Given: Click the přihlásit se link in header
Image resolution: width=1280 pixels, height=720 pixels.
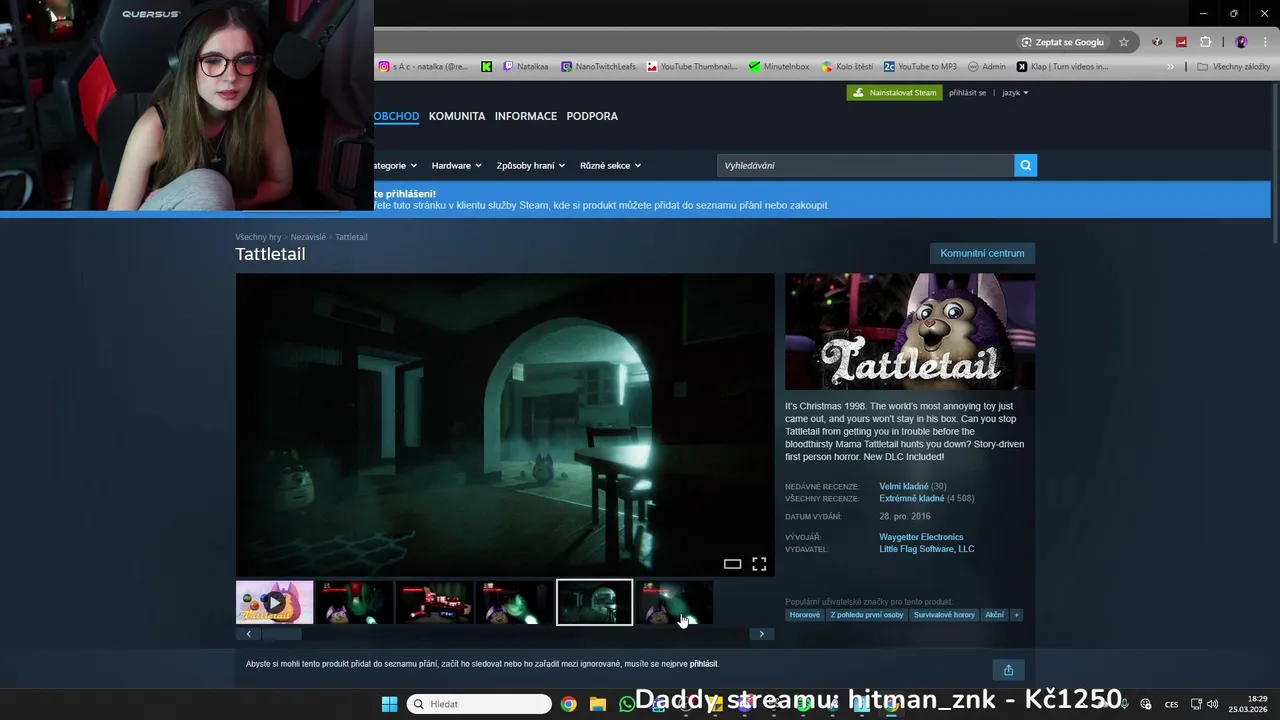Looking at the screenshot, I should [x=967, y=93].
